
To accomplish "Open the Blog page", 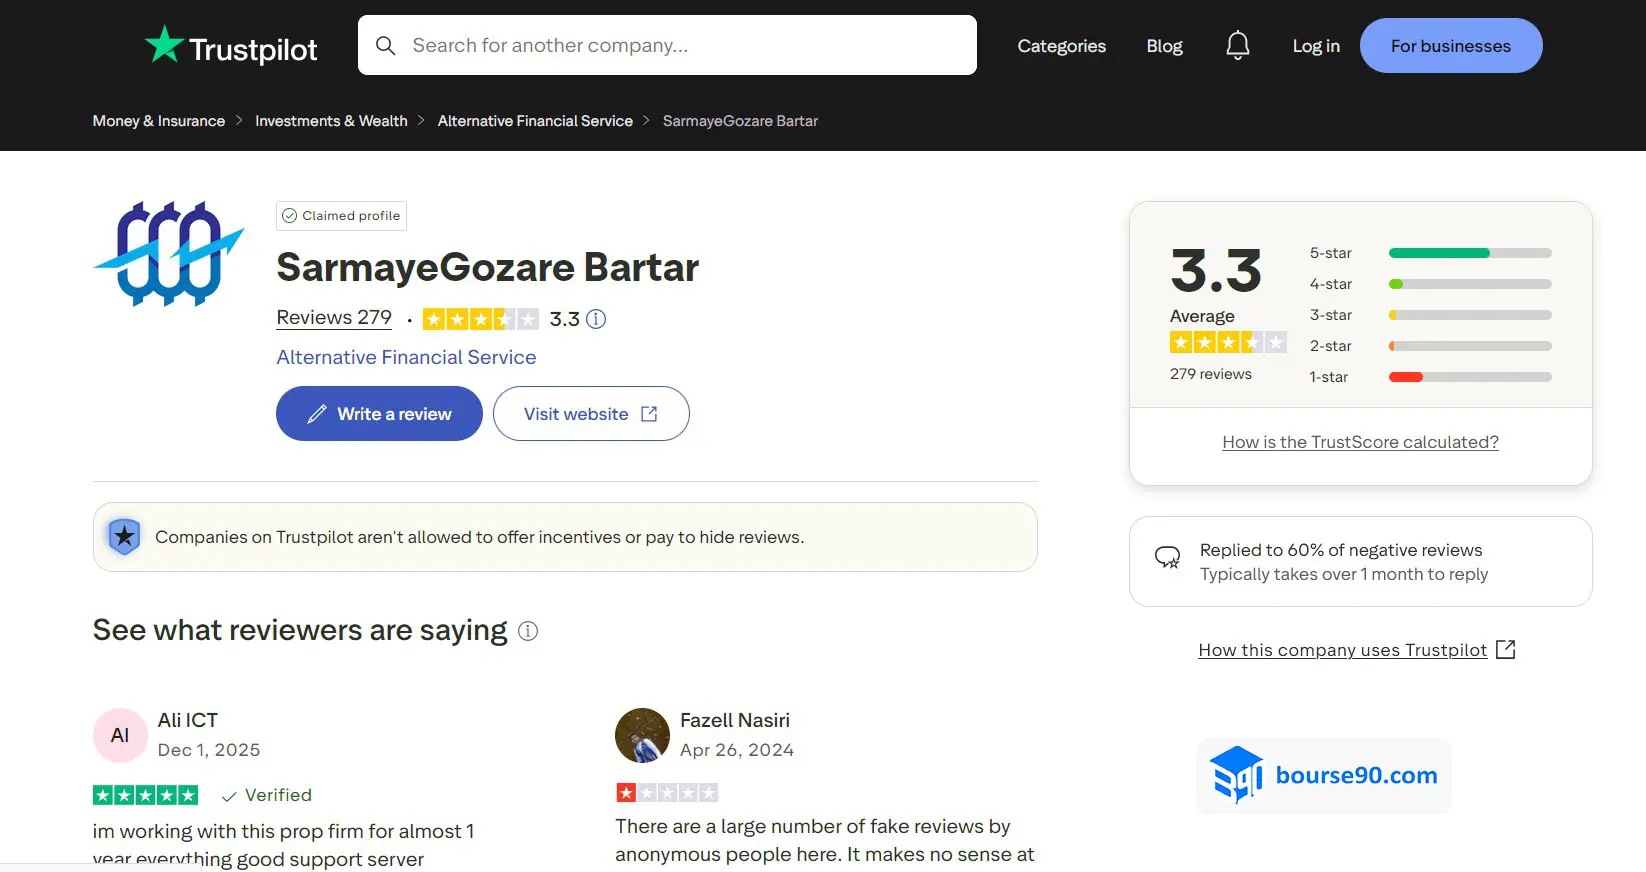I will pyautogui.click(x=1164, y=46).
